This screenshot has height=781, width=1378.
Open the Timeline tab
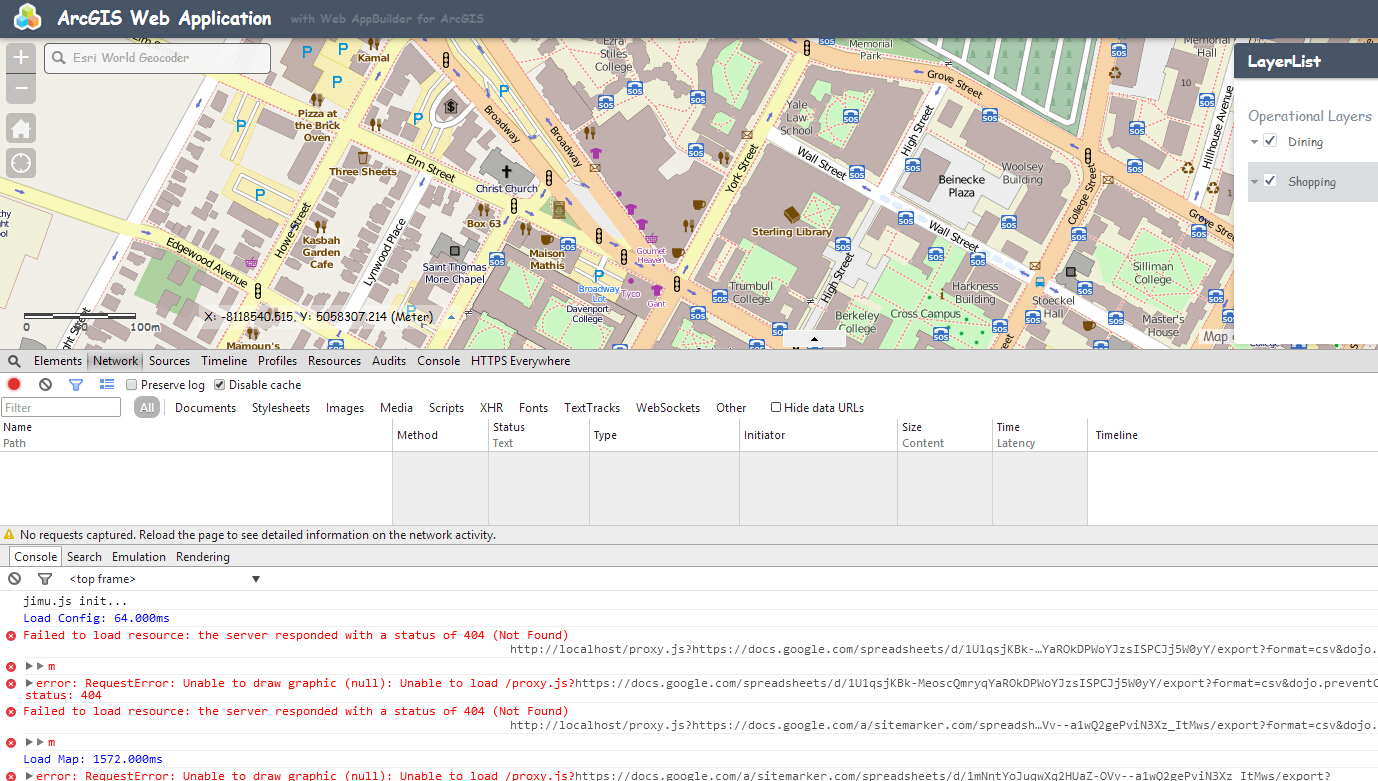point(224,361)
